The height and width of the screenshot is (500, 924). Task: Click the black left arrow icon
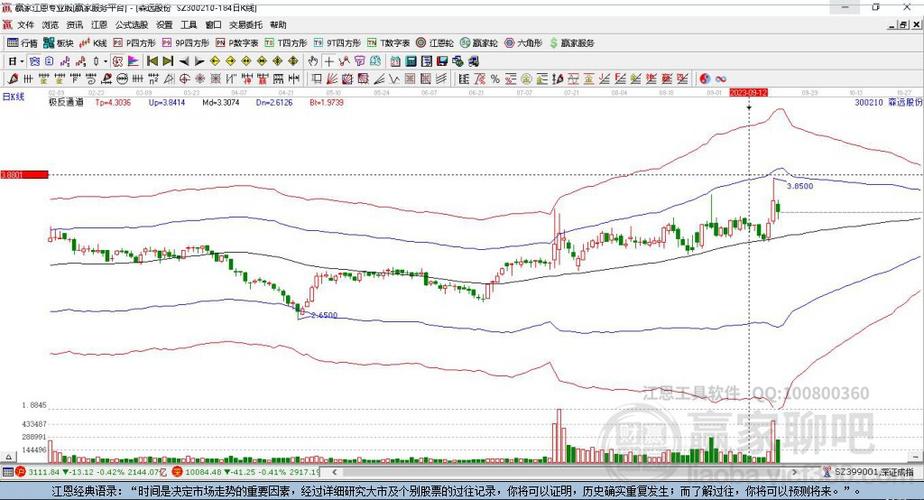[184, 61]
